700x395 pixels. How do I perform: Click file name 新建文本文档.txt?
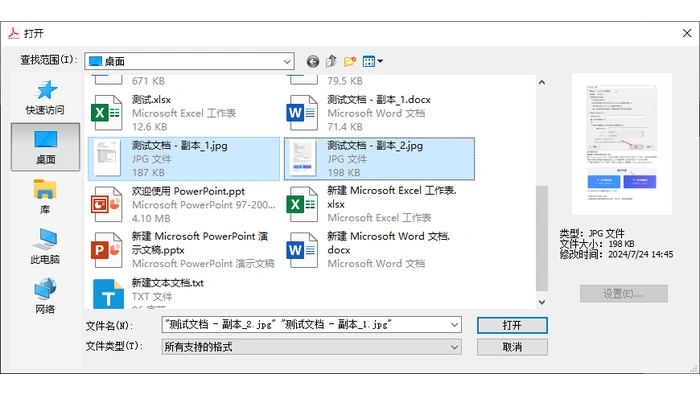(167, 283)
